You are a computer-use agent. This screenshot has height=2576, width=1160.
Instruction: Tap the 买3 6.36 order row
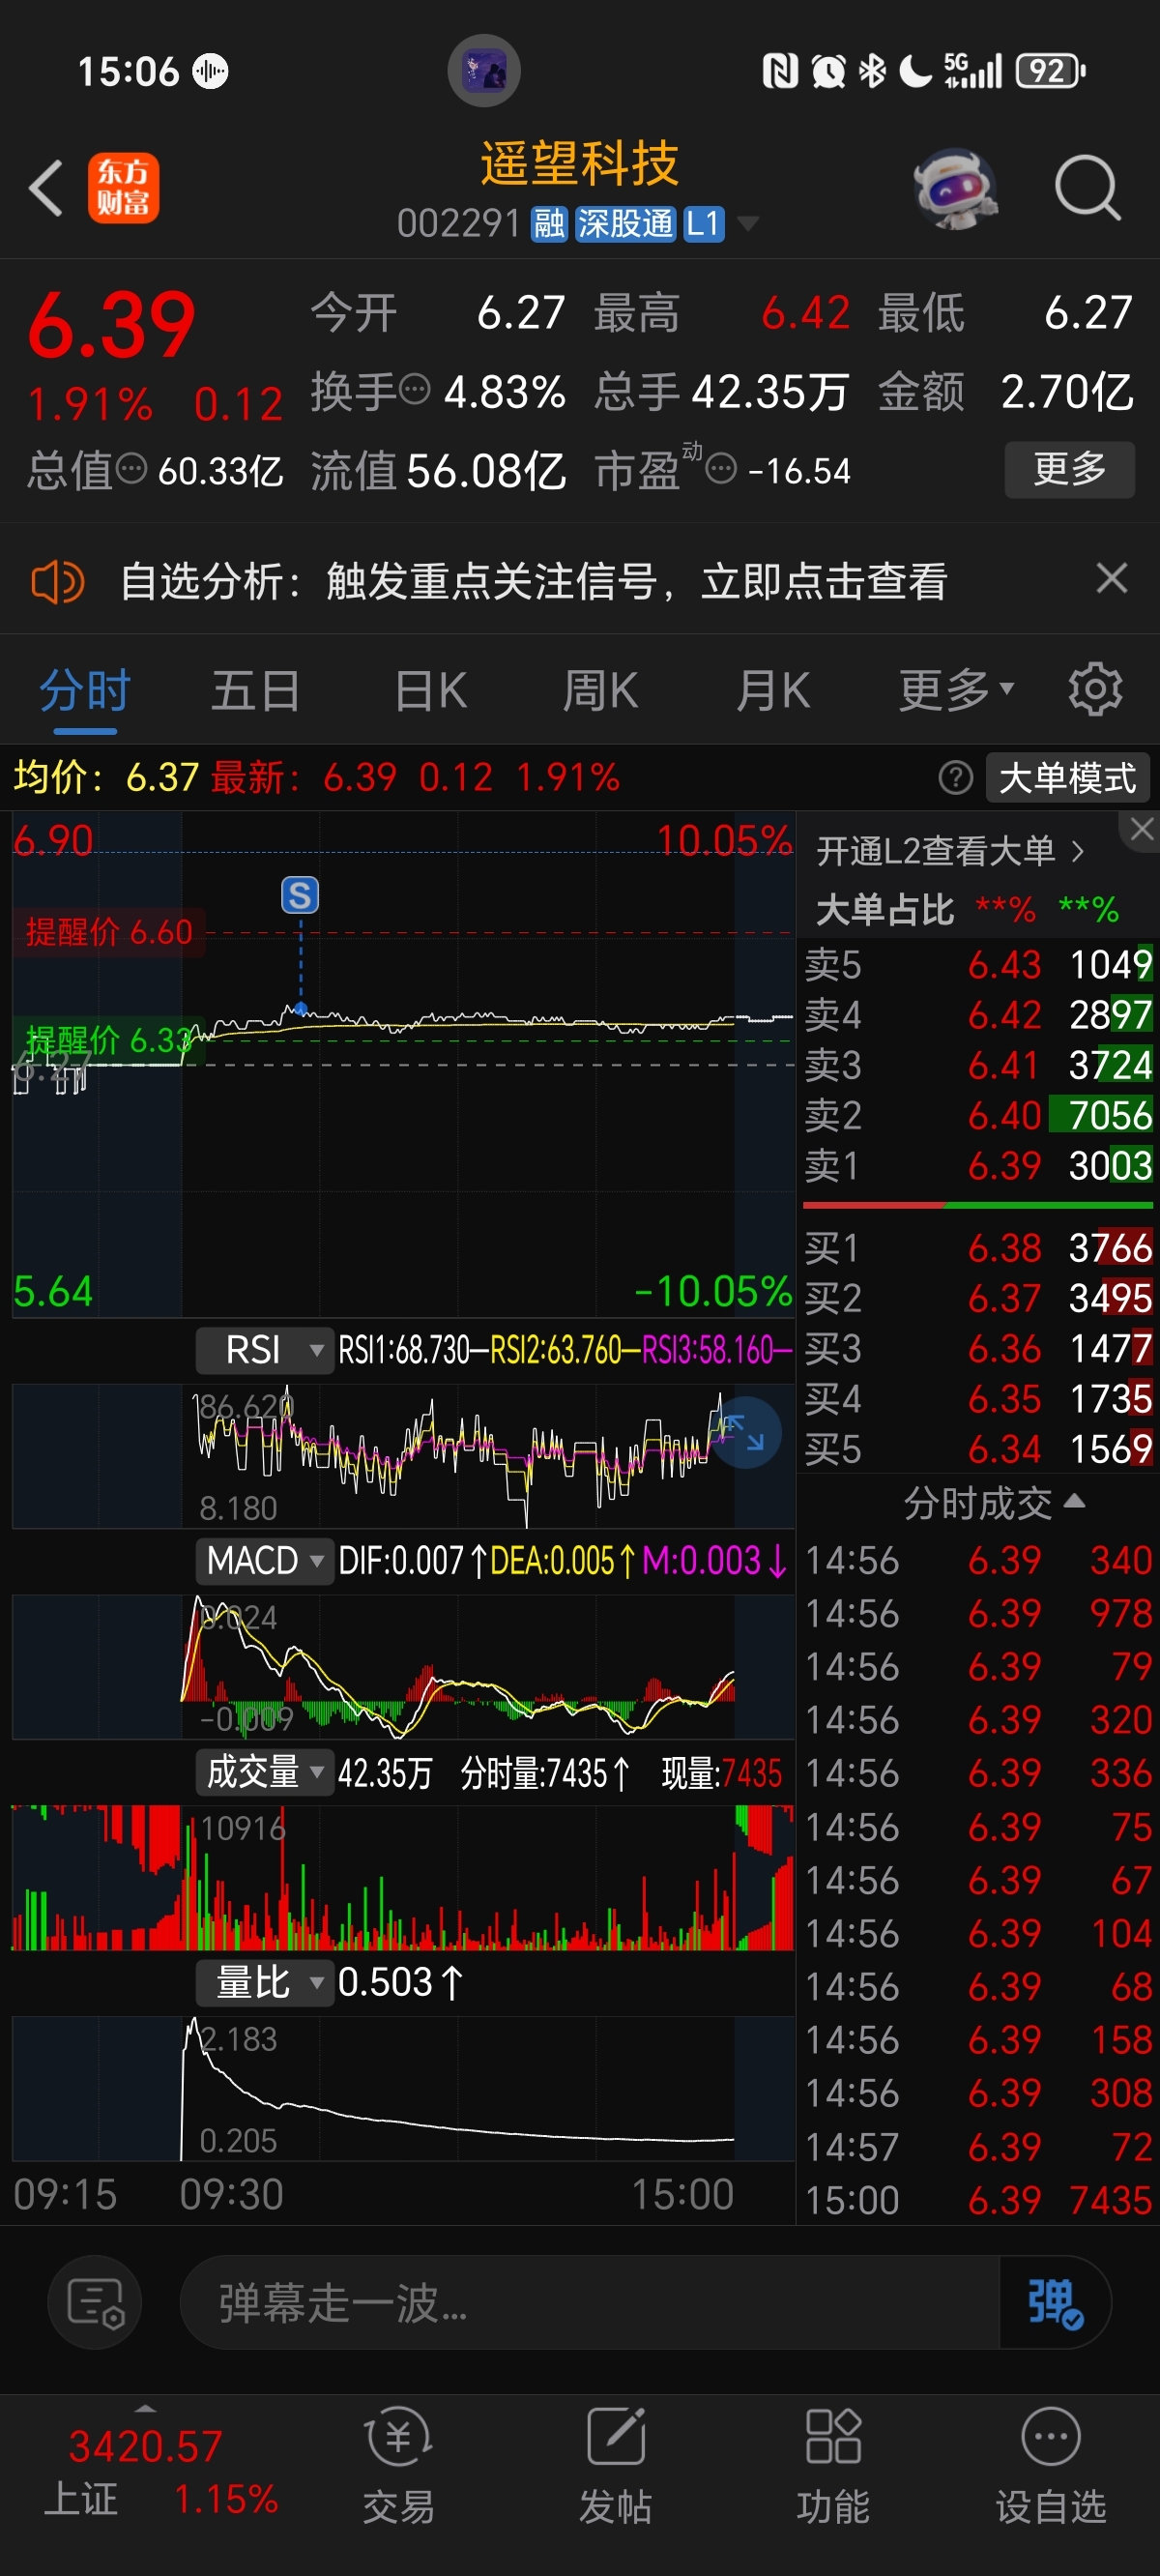978,1348
